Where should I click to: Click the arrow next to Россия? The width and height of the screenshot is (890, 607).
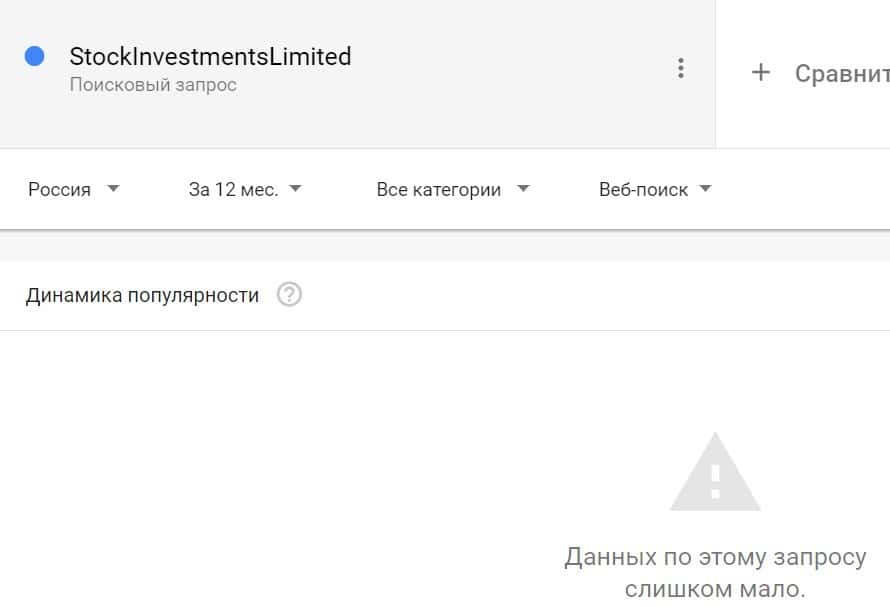click(113, 189)
